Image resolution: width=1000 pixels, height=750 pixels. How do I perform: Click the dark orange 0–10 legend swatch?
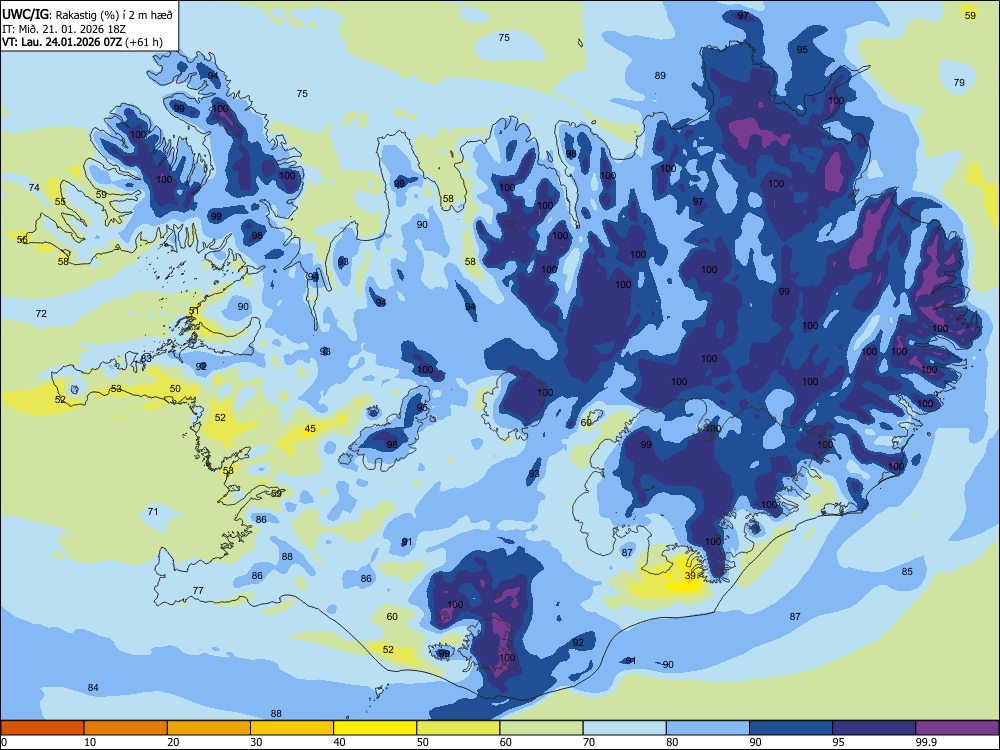pos(42,728)
